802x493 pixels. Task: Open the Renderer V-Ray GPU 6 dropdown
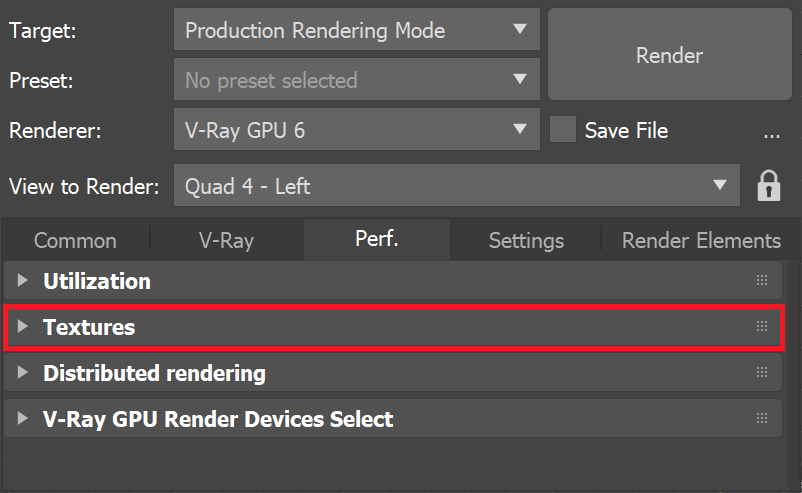pos(357,129)
